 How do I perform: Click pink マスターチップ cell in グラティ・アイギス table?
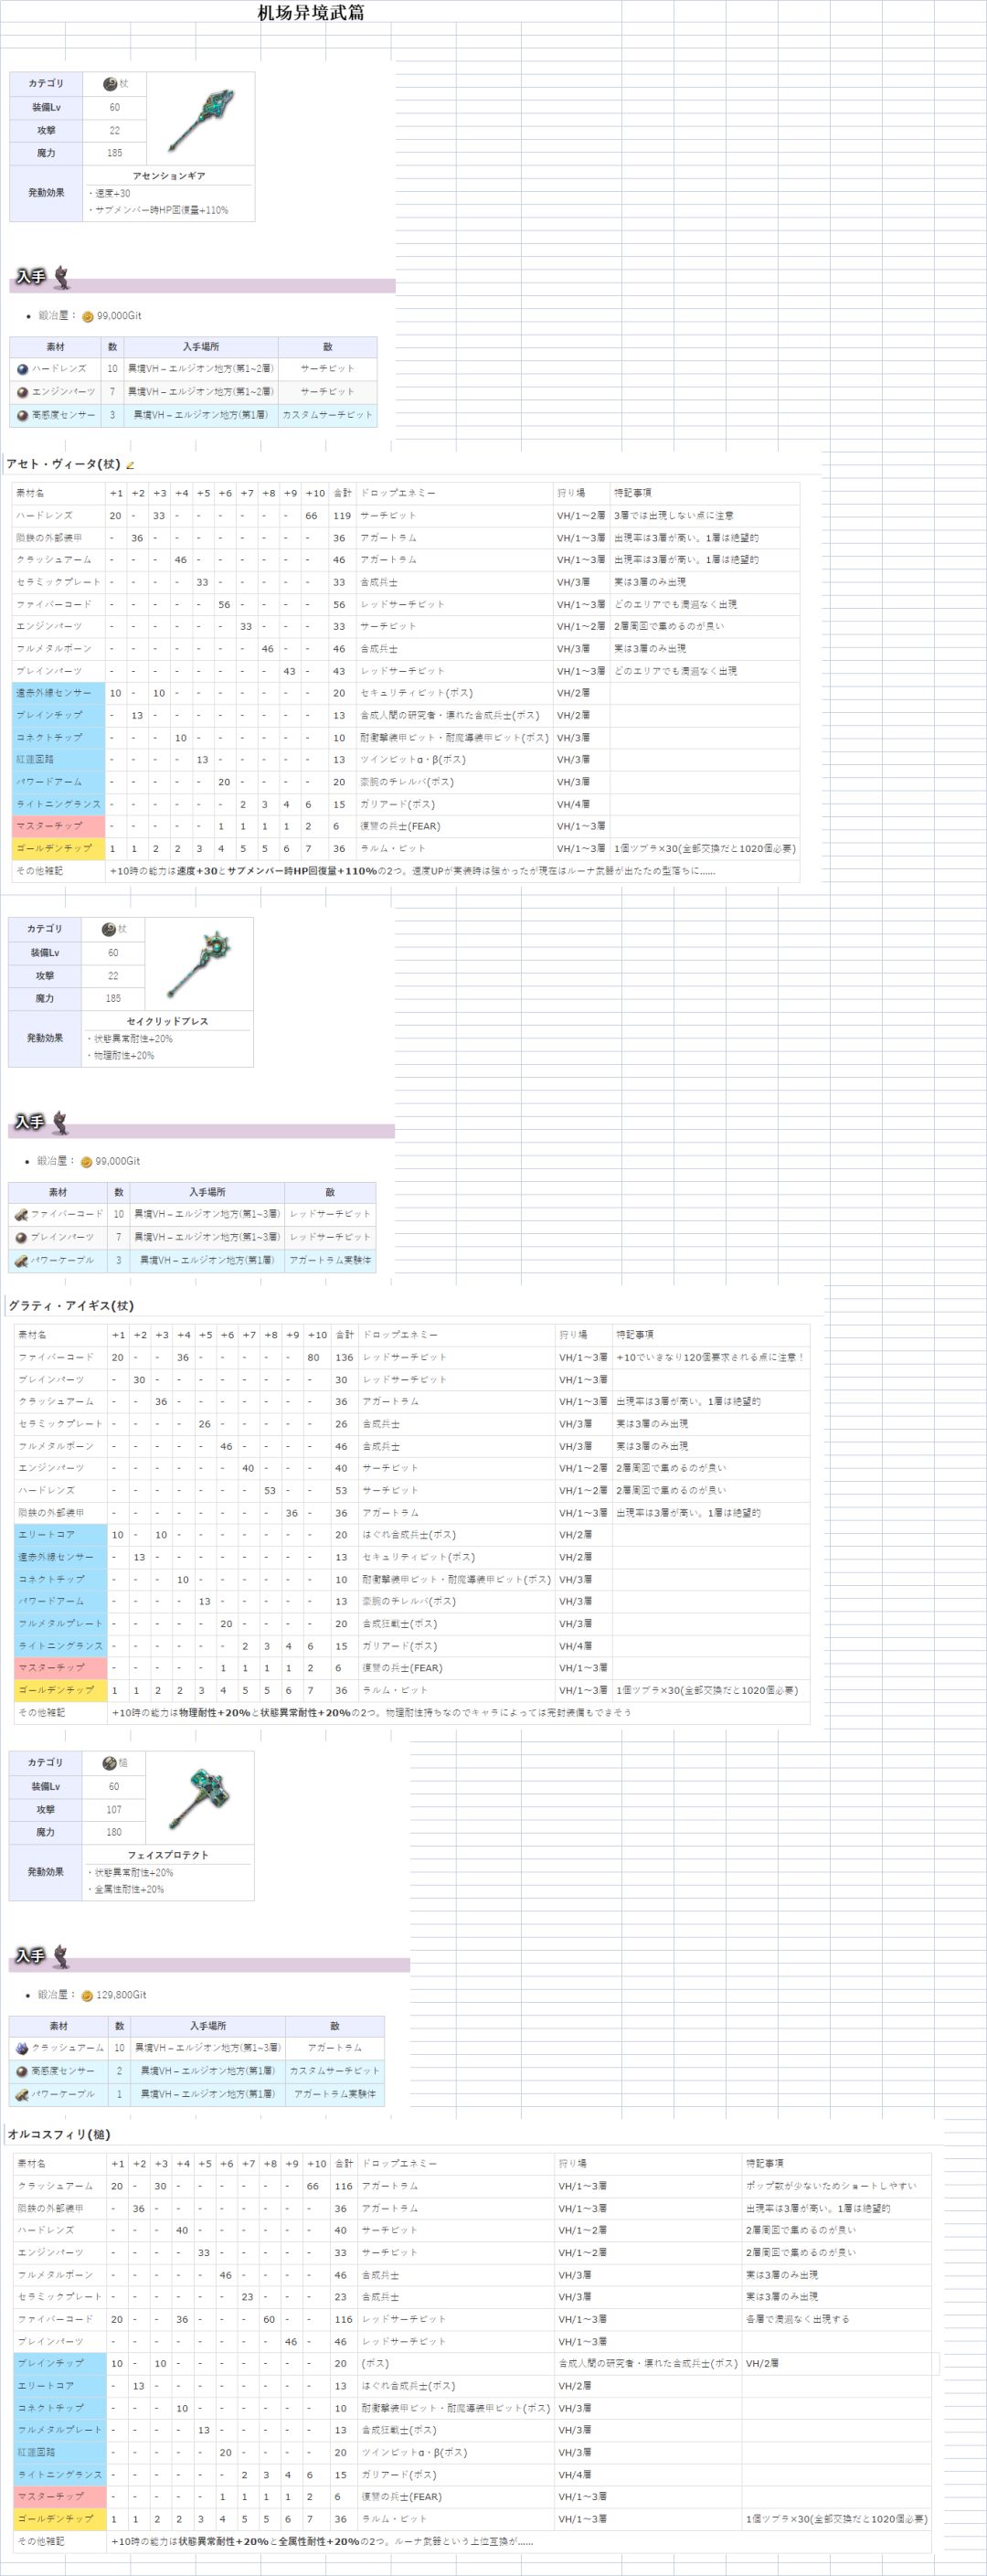click(x=61, y=1669)
